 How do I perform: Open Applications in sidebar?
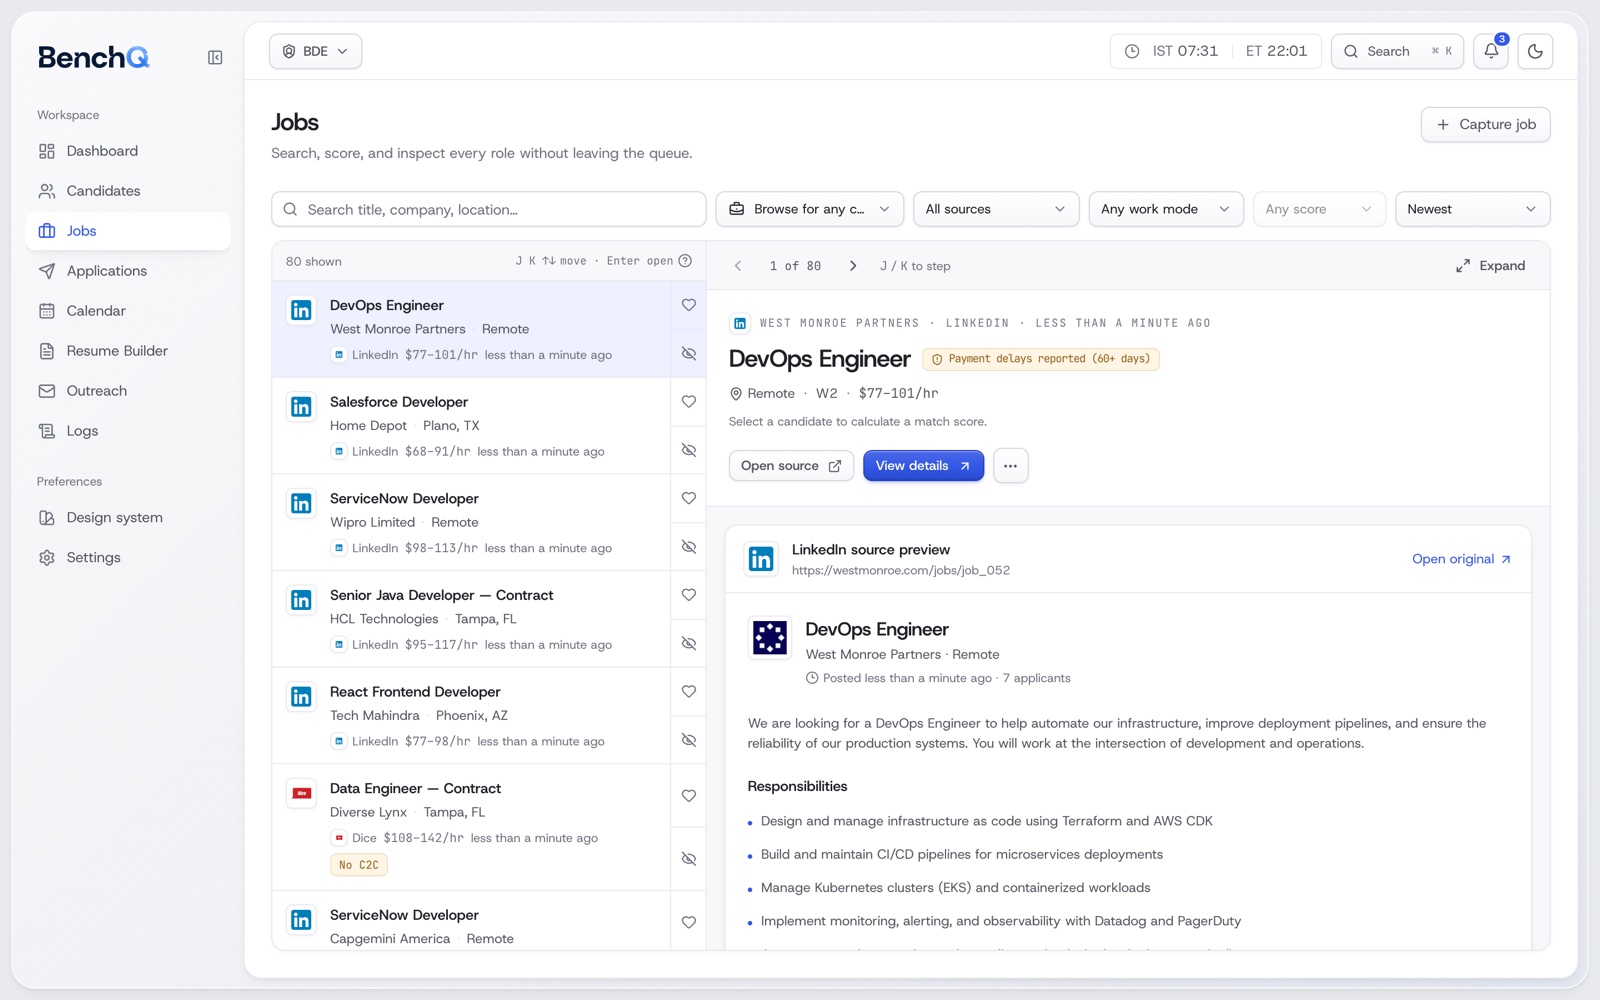click(x=128, y=271)
